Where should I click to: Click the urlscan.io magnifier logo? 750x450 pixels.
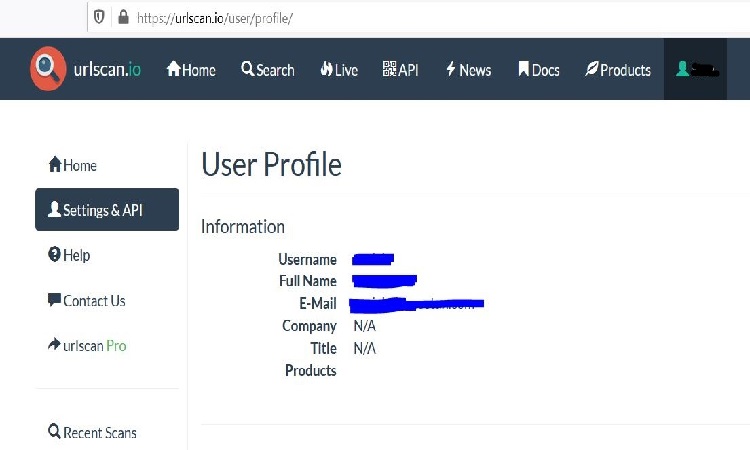[x=48, y=68]
